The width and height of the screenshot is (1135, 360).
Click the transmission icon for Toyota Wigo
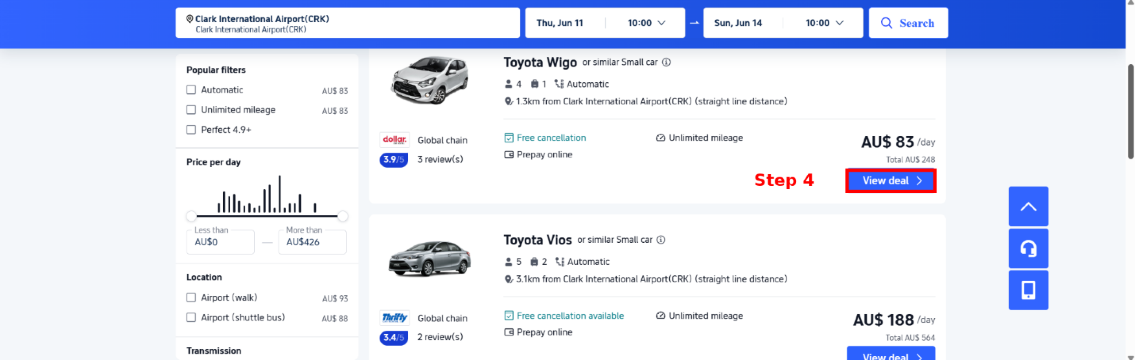[559, 84]
